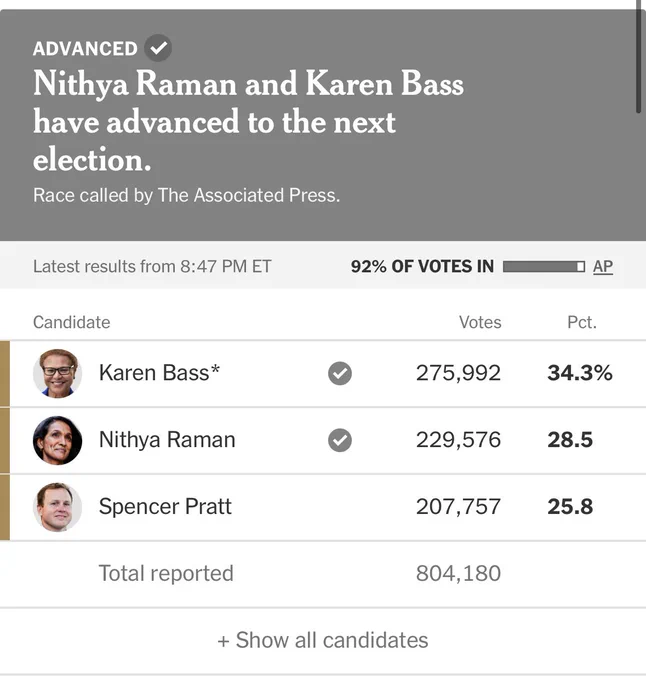Click the checkmark next to Karen Bass
Screen dimensions: 646x680
[340, 373]
